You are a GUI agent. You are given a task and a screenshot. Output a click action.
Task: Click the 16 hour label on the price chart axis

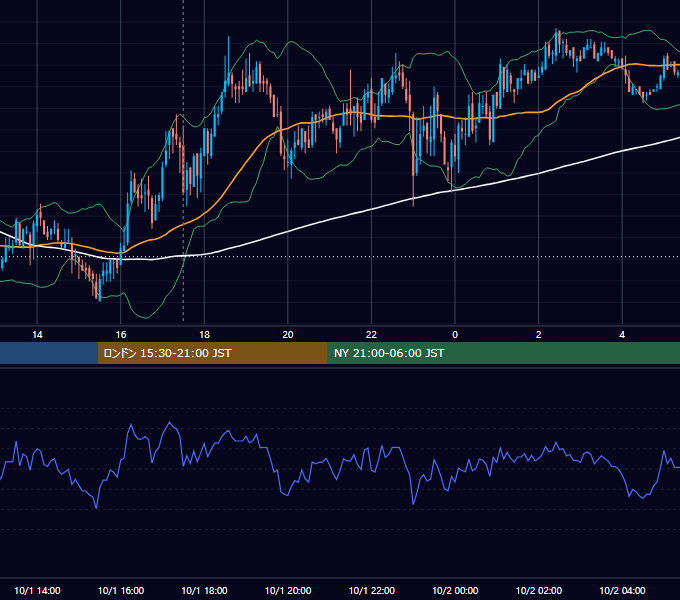point(121,335)
